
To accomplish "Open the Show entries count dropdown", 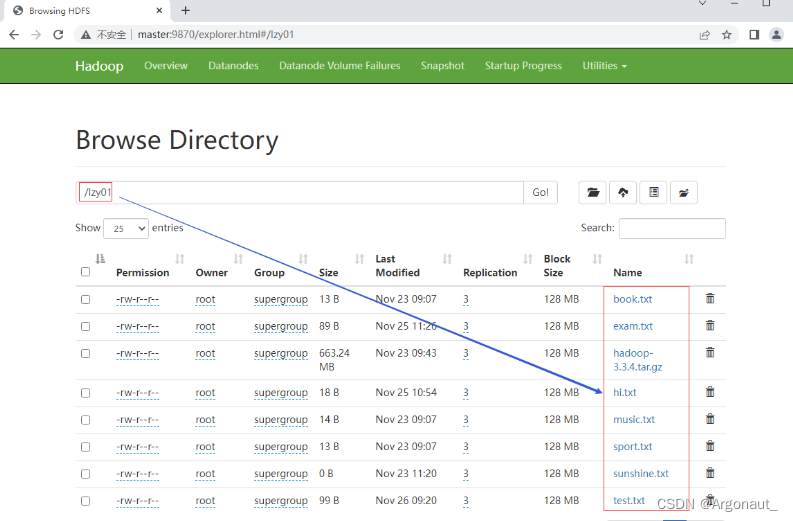I will pyautogui.click(x=126, y=228).
